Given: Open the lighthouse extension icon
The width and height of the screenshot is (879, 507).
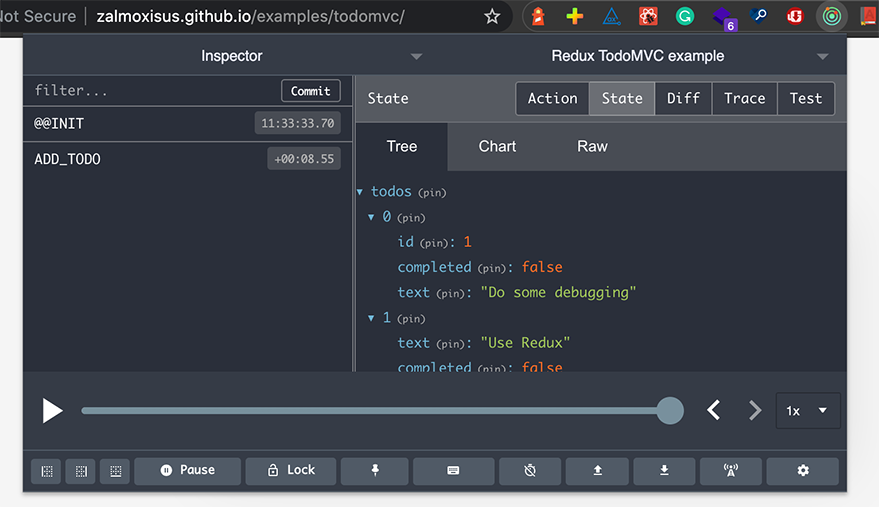Looking at the screenshot, I should click(x=538, y=16).
